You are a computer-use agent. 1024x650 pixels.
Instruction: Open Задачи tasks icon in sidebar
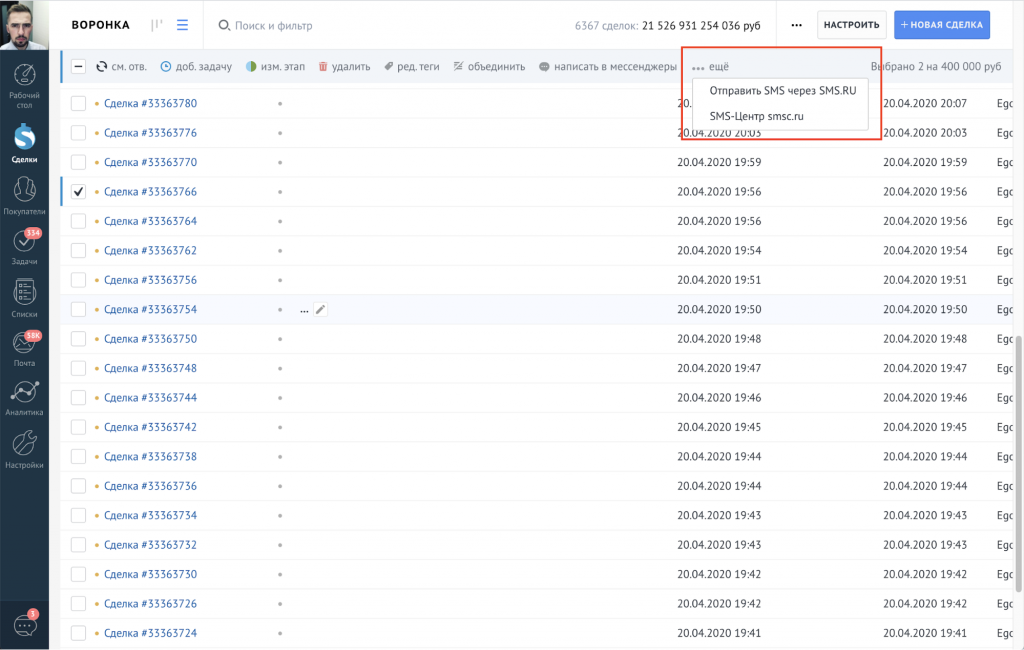(24, 243)
